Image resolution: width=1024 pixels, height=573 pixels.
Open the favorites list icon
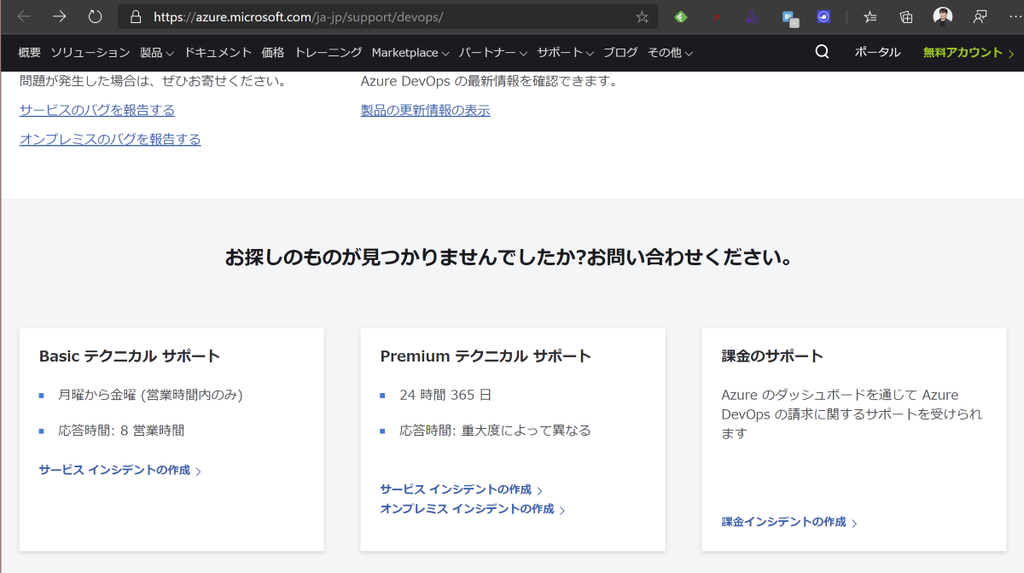click(870, 17)
